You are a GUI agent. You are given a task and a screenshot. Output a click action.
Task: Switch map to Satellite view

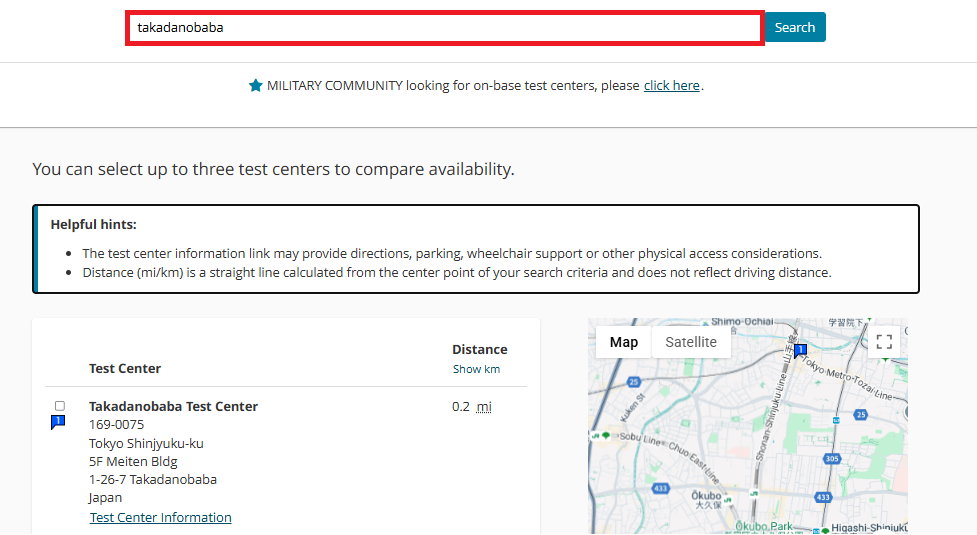click(x=691, y=342)
